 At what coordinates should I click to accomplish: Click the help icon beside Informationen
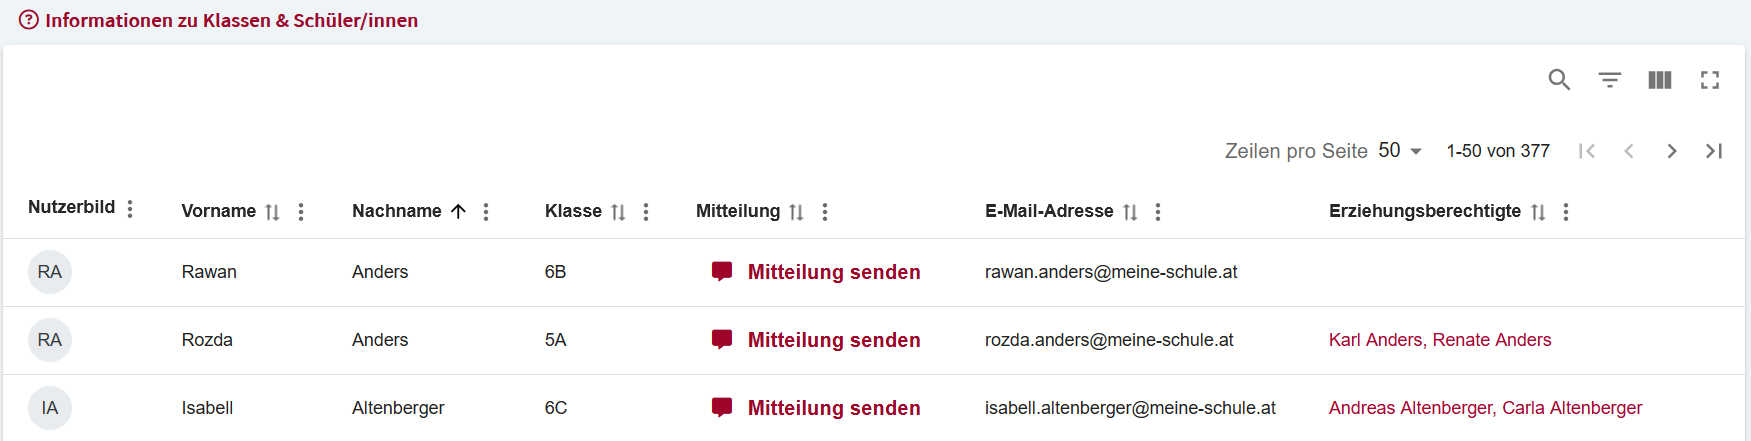pyautogui.click(x=29, y=20)
